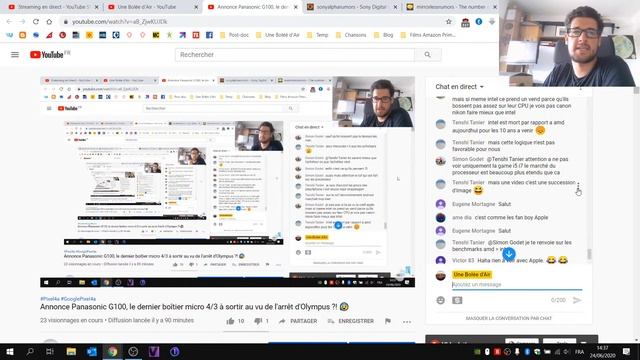
Task: Click the search magnifier button
Action: click(x=427, y=55)
